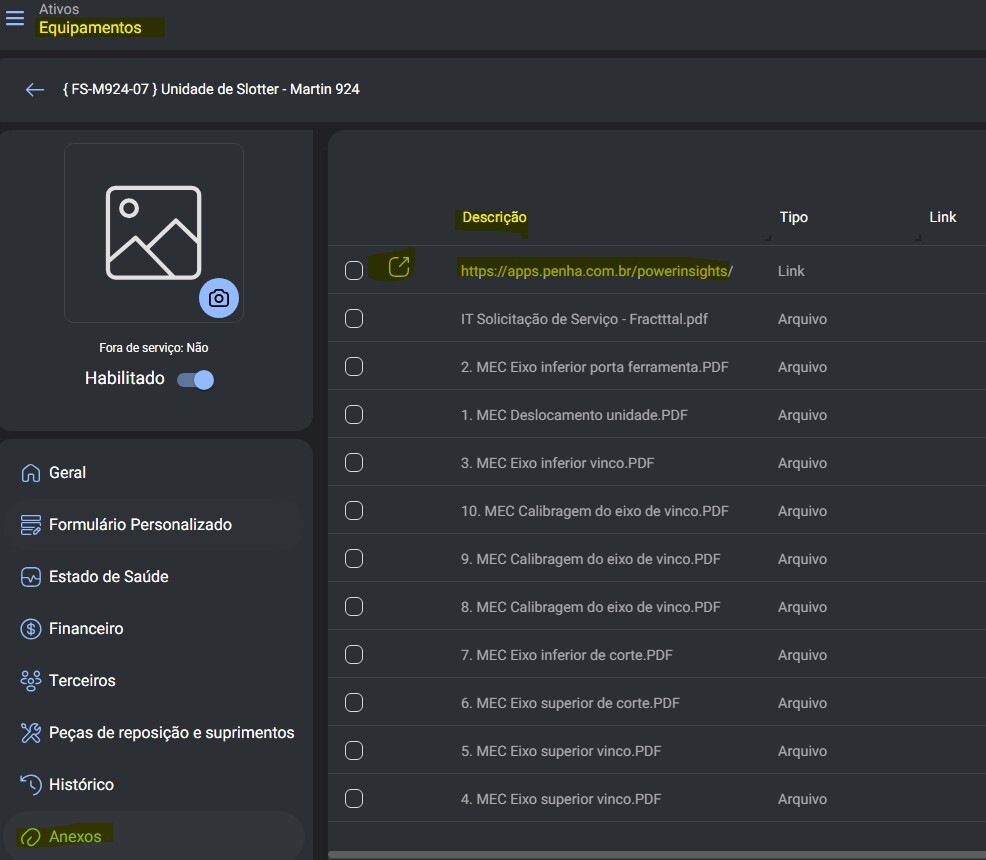This screenshot has height=860, width=986.
Task: Select checkbox for 6. MEC Eixo superior de corte
Action: (x=354, y=703)
